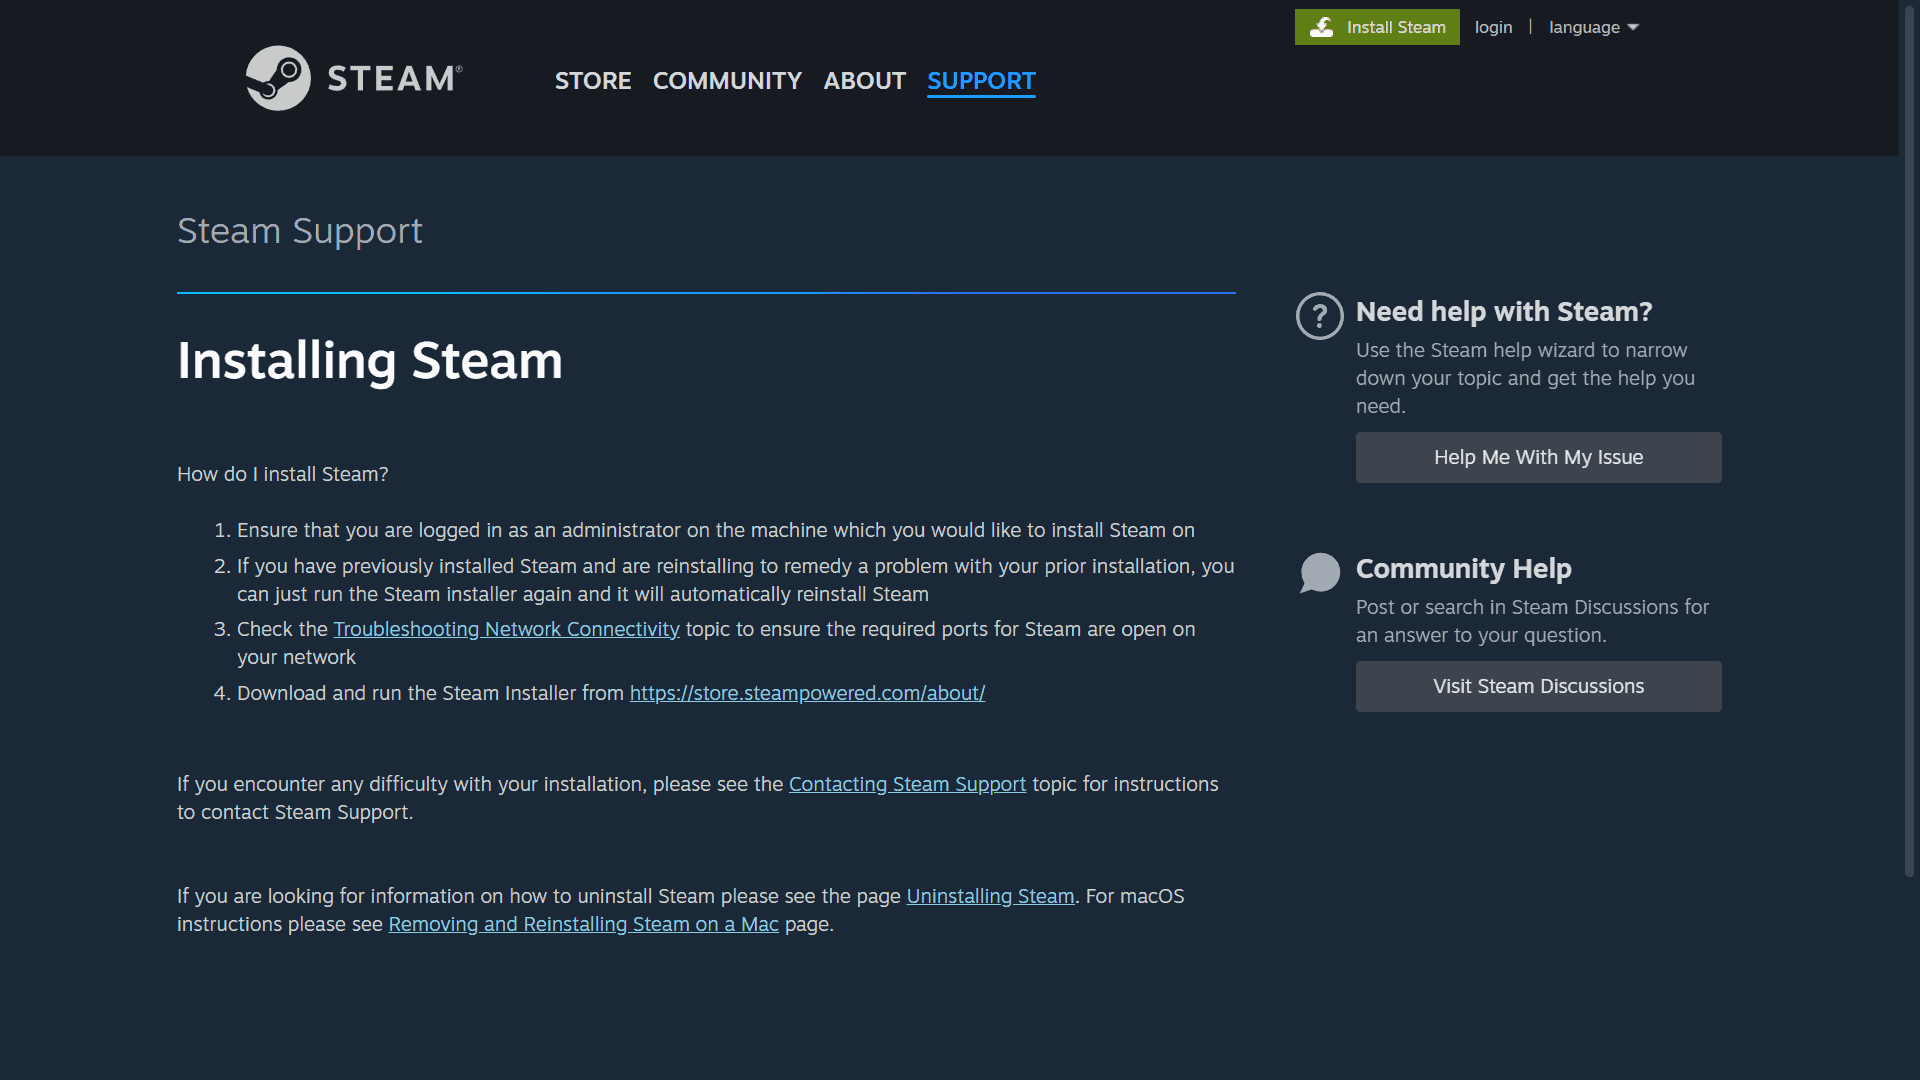Image resolution: width=1920 pixels, height=1080 pixels.
Task: Open the Contacting Steam Support link
Action: pyautogui.click(x=907, y=784)
